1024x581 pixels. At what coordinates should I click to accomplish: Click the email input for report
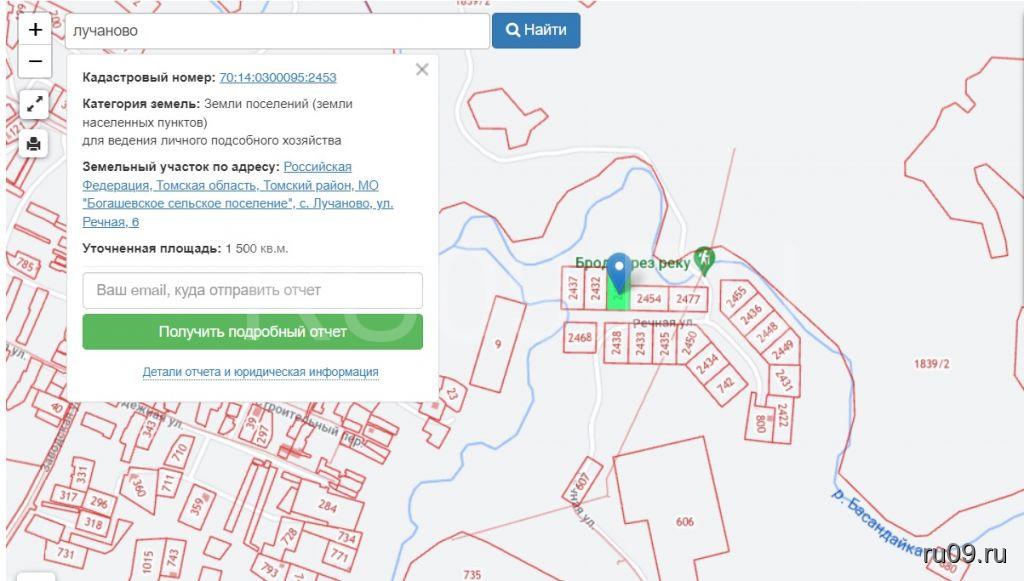(x=252, y=290)
